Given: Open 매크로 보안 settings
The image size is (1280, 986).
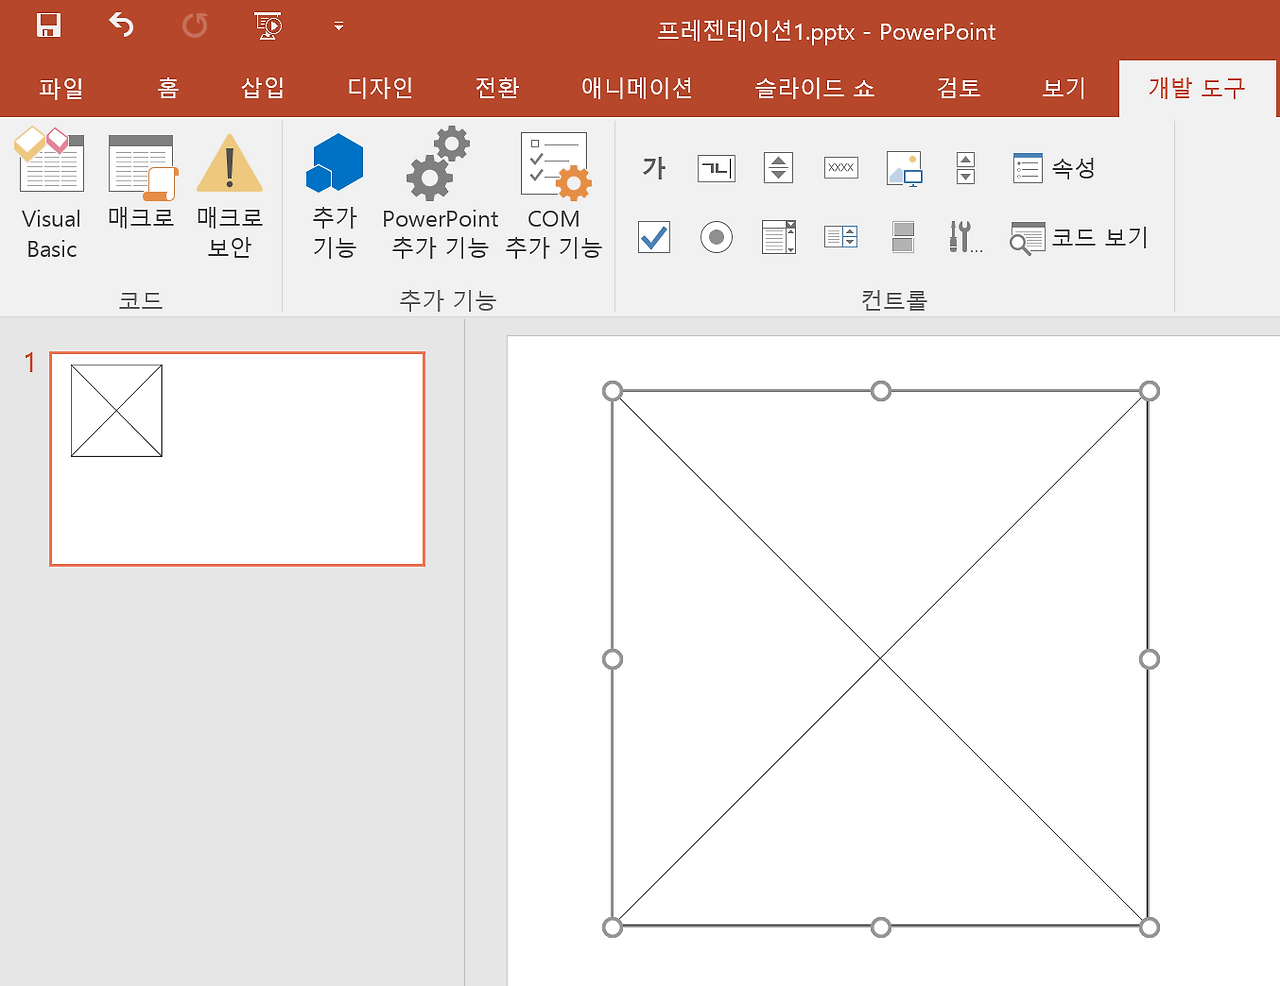Looking at the screenshot, I should point(229,194).
